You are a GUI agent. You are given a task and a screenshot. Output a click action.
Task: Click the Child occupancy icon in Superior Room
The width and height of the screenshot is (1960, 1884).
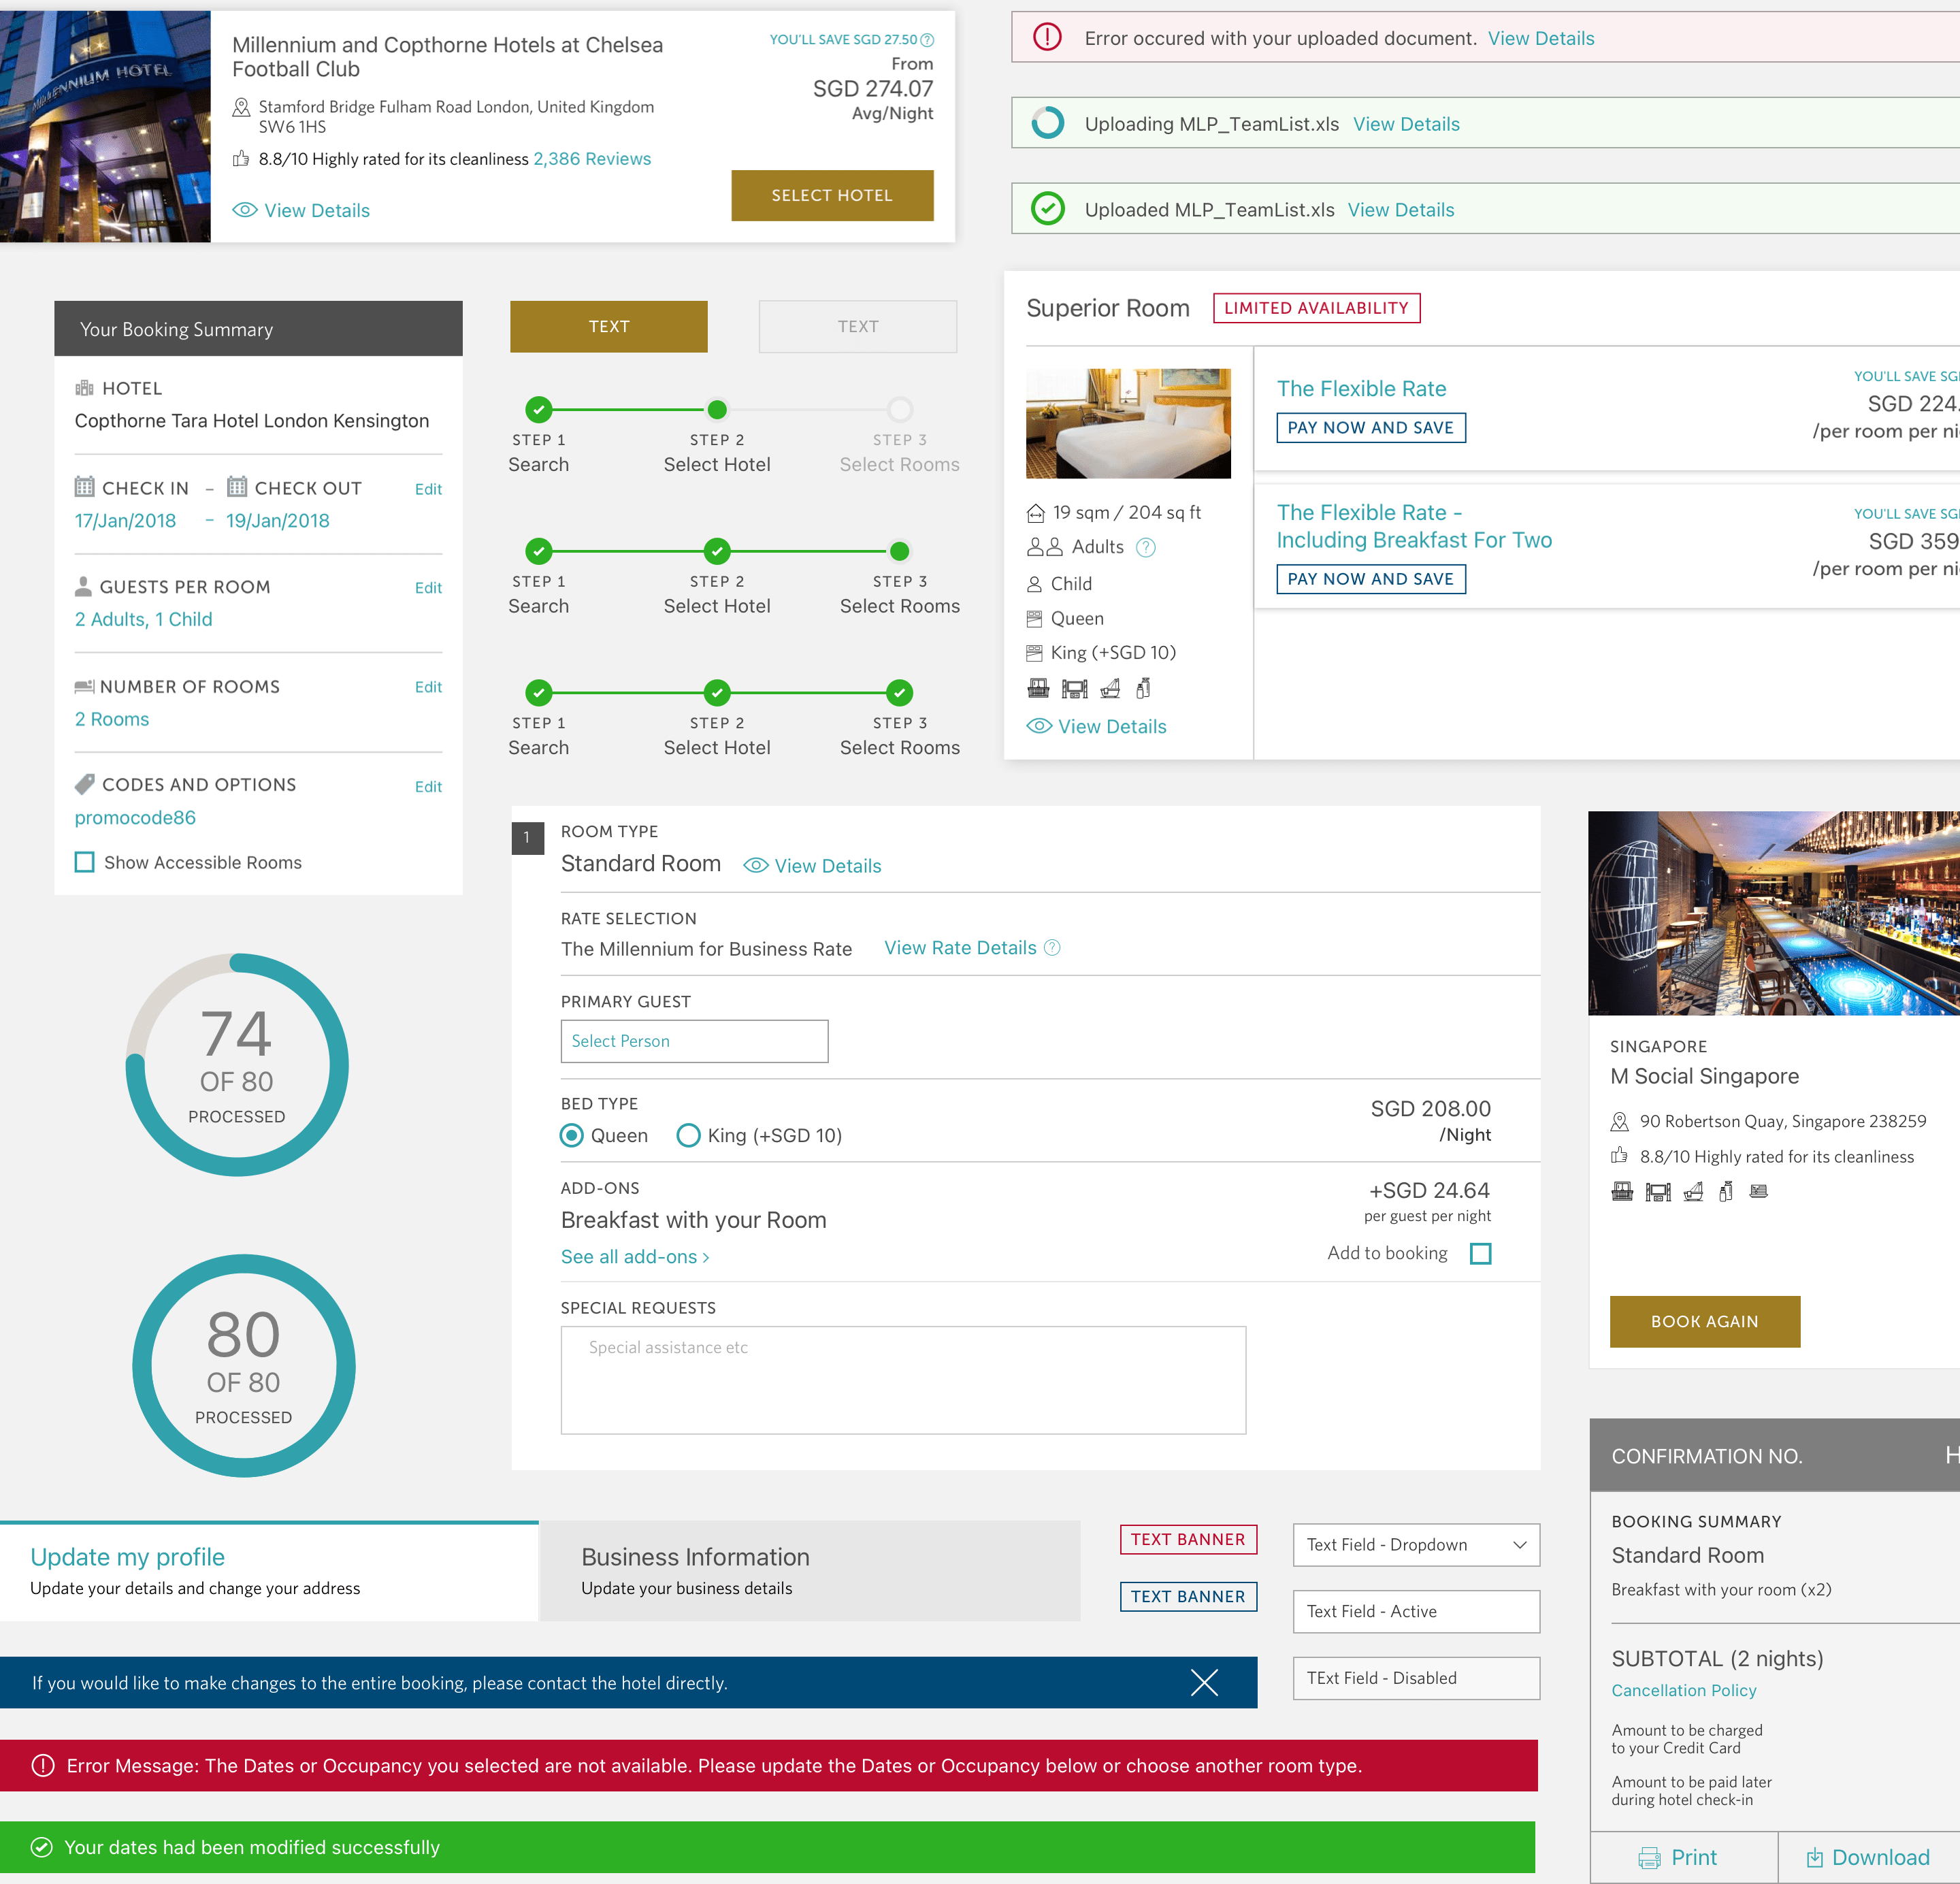[x=1035, y=584]
